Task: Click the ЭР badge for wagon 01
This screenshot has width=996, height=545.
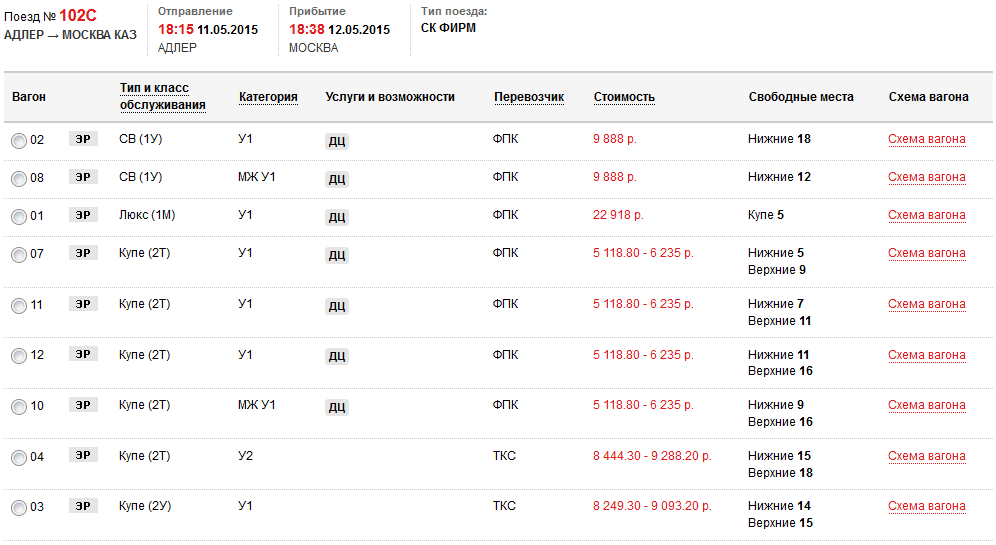Action: [x=83, y=216]
